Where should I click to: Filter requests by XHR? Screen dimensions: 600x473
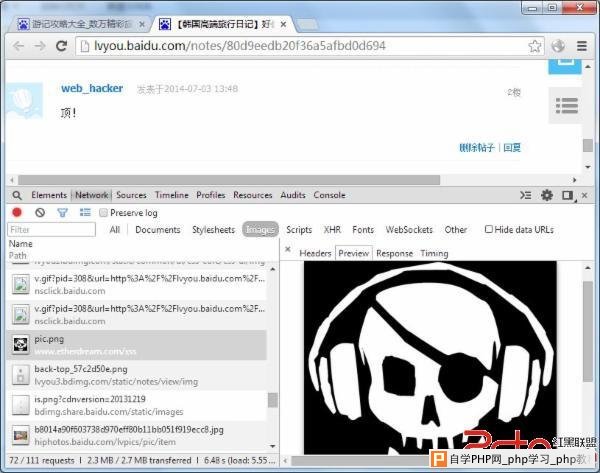point(332,230)
